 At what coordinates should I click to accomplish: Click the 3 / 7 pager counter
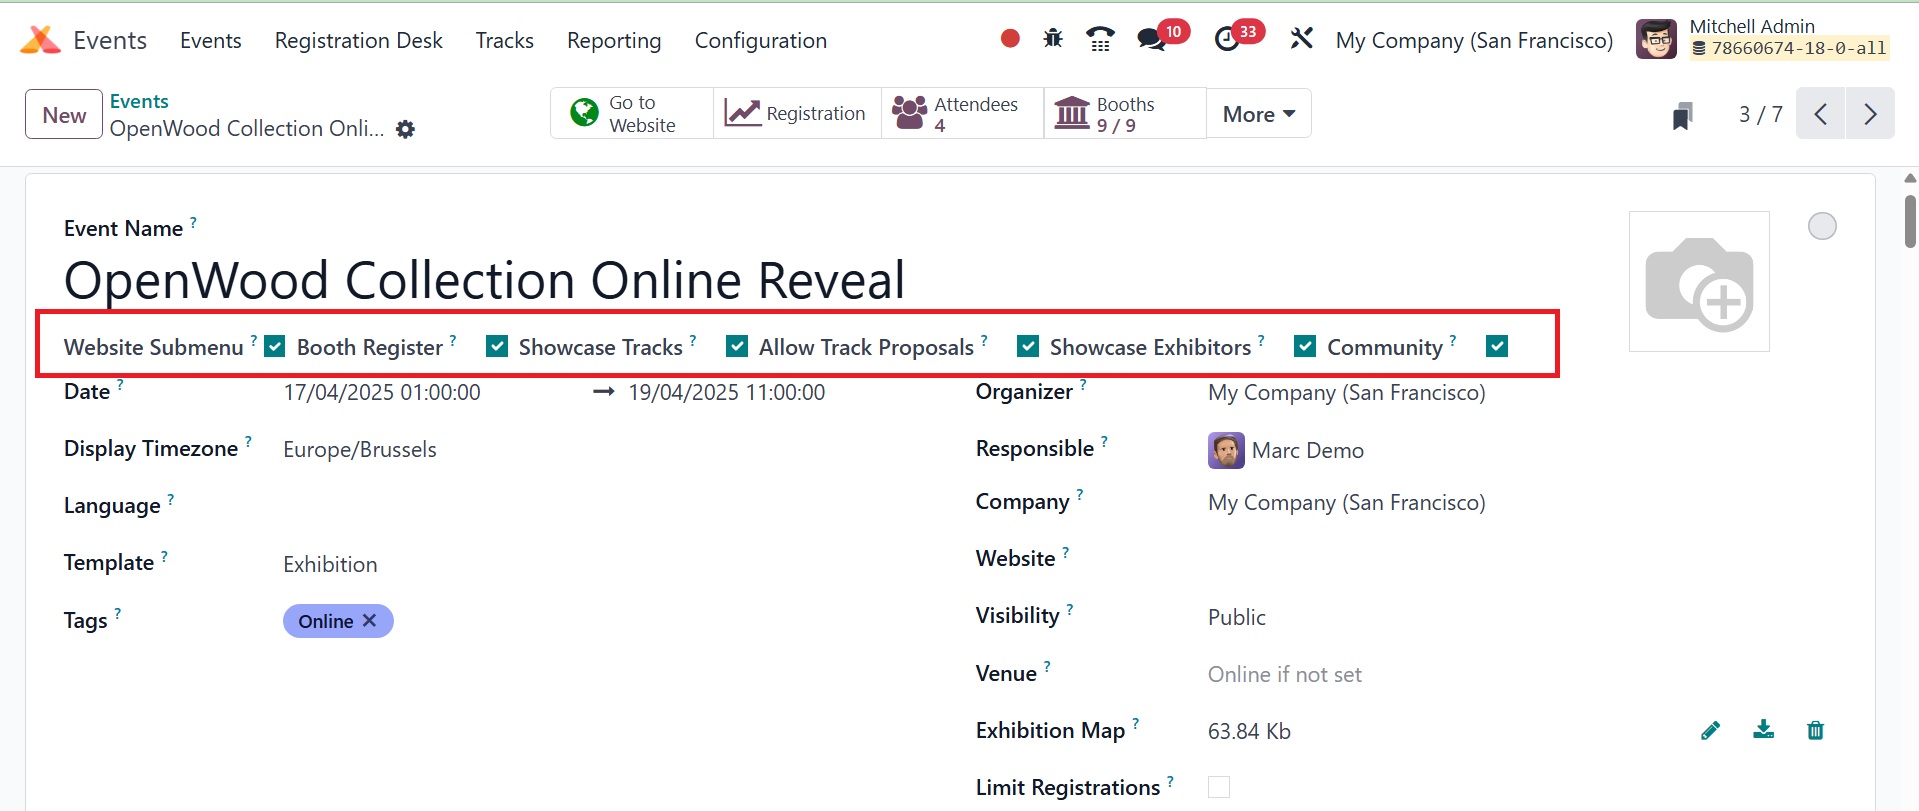[1760, 114]
